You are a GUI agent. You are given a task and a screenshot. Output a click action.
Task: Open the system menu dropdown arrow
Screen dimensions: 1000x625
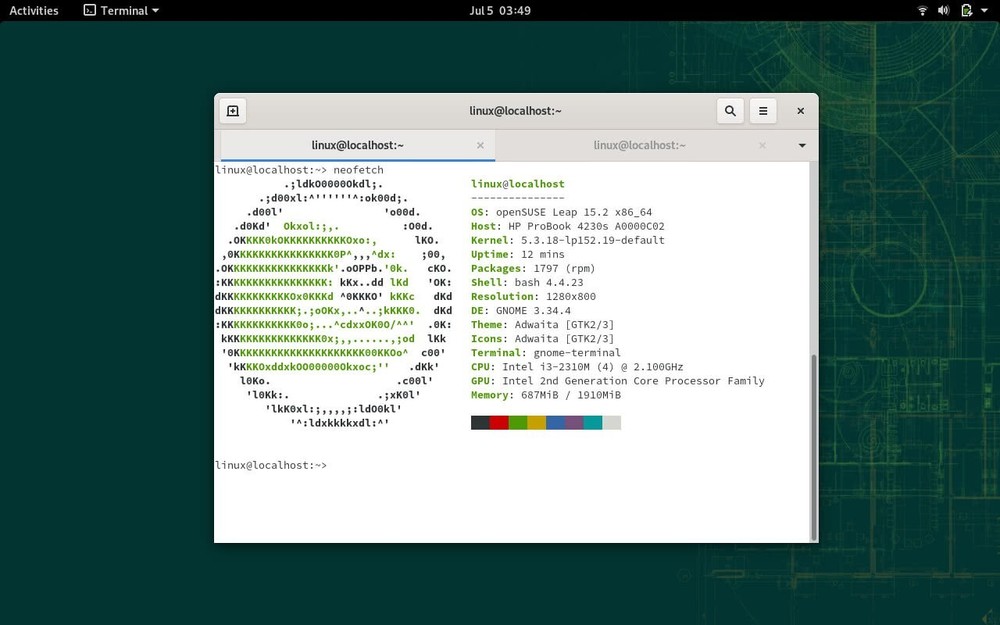(985, 11)
